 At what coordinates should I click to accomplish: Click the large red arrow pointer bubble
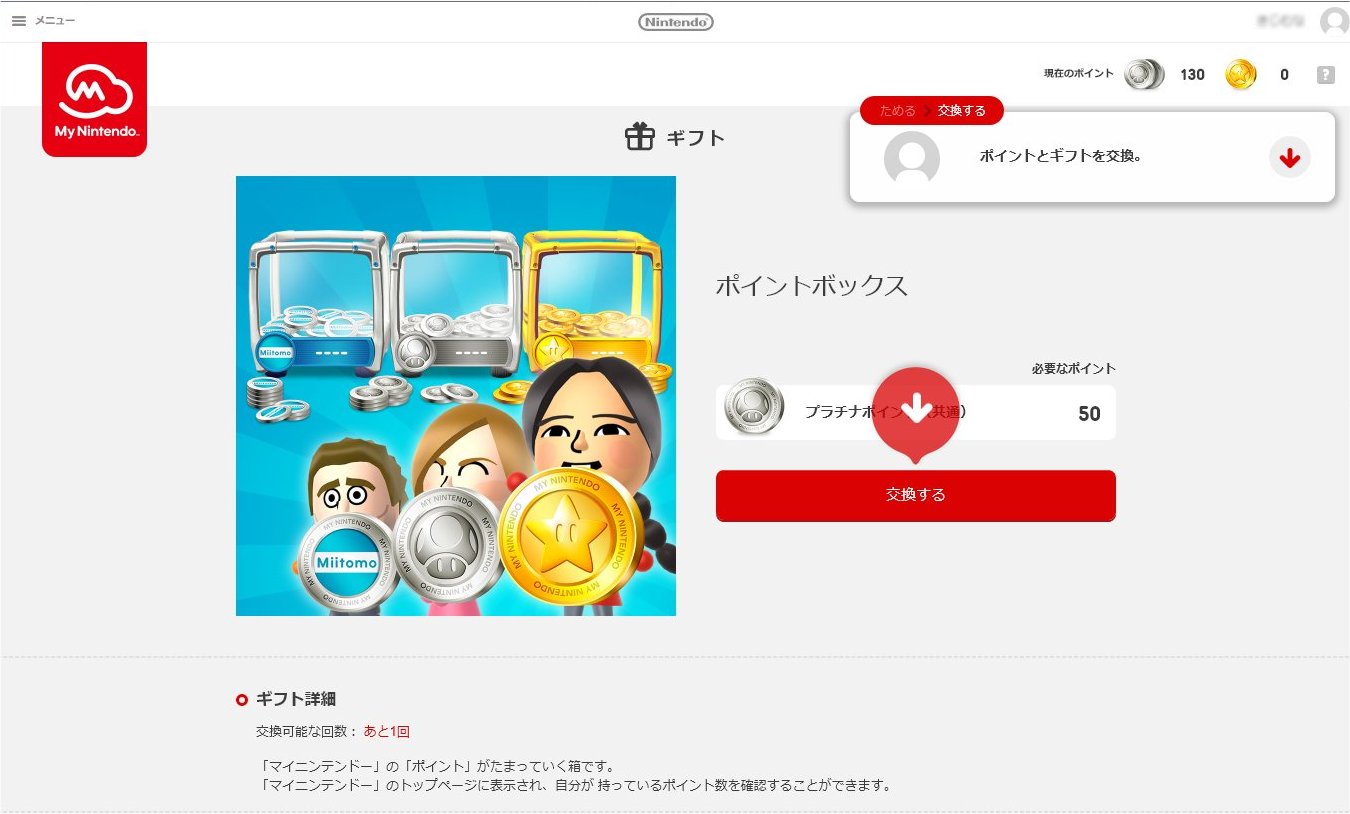coord(916,413)
